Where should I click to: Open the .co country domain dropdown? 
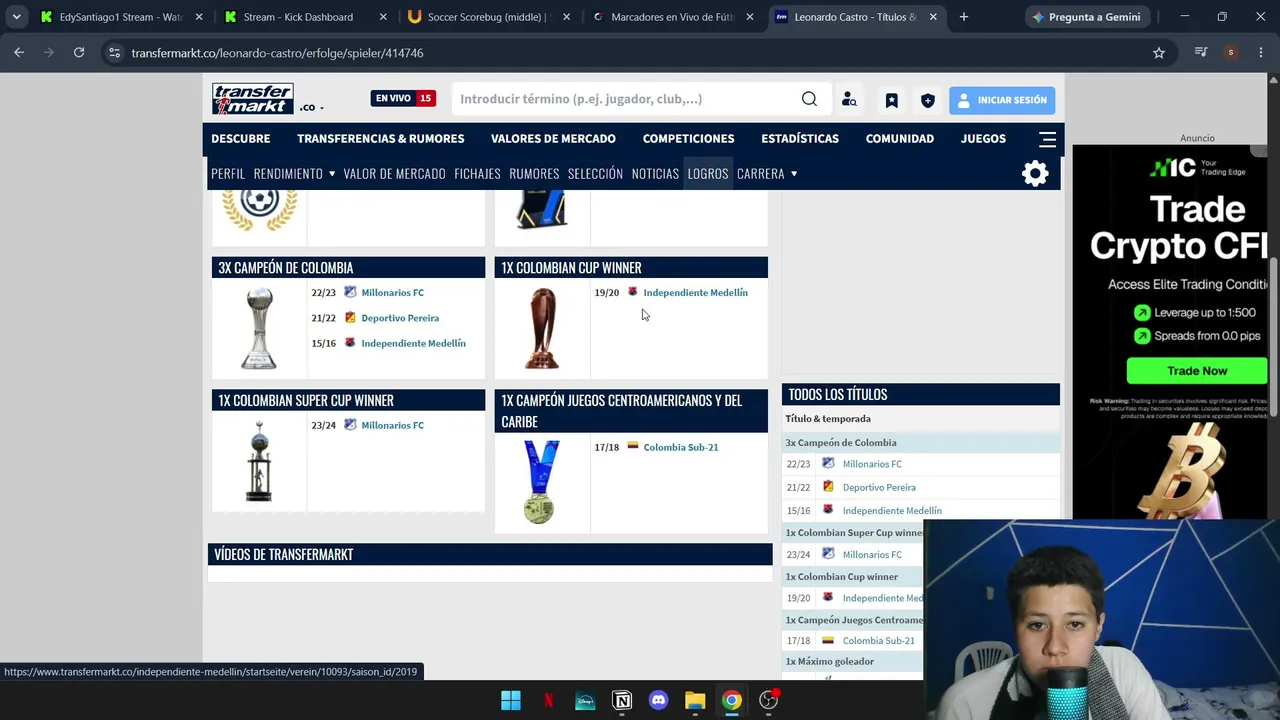pyautogui.click(x=311, y=107)
